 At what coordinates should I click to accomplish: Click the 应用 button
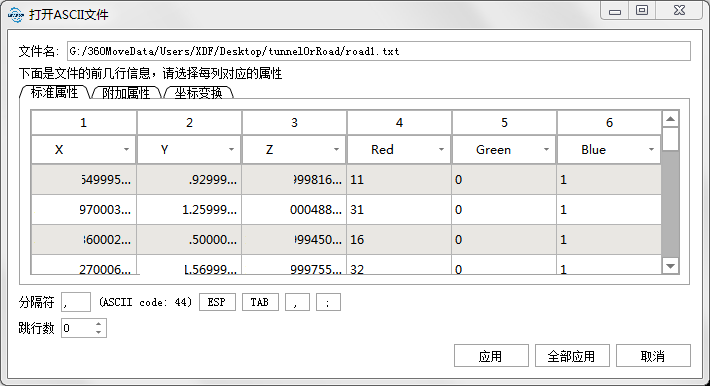pyautogui.click(x=491, y=356)
